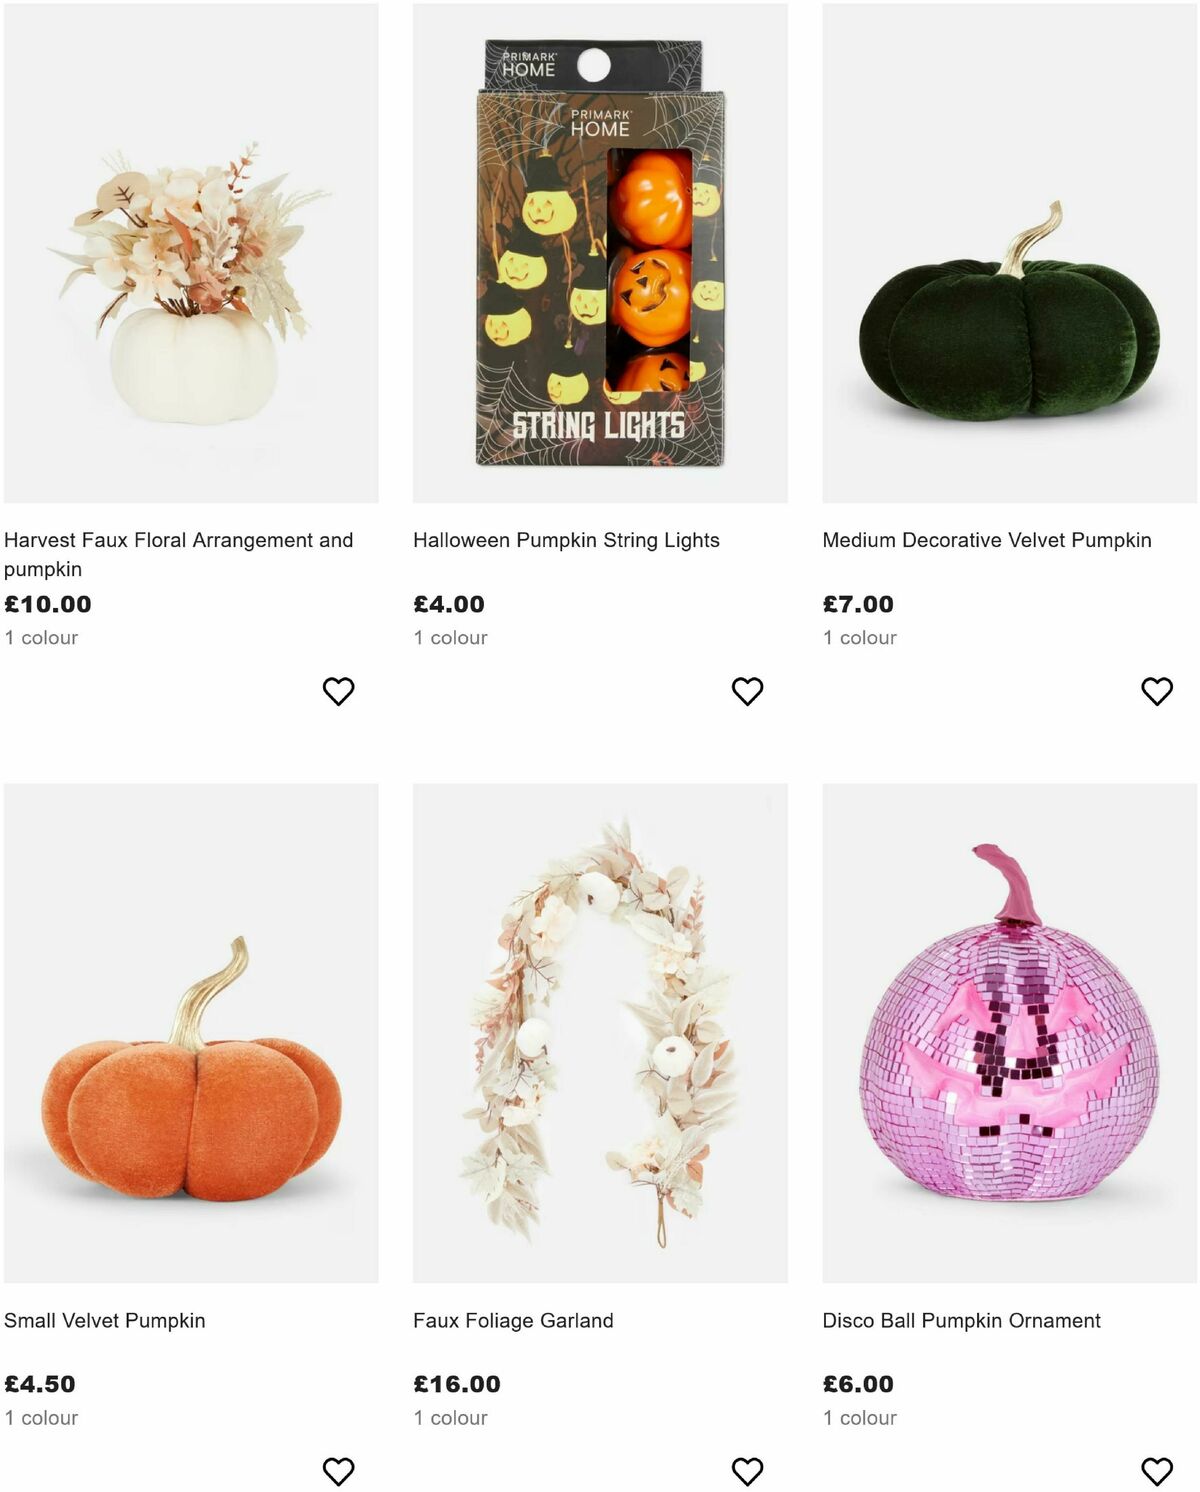Open the '1 colour' option for Disco Ball Pumpkin
The height and width of the screenshot is (1492, 1200).
tap(860, 1417)
